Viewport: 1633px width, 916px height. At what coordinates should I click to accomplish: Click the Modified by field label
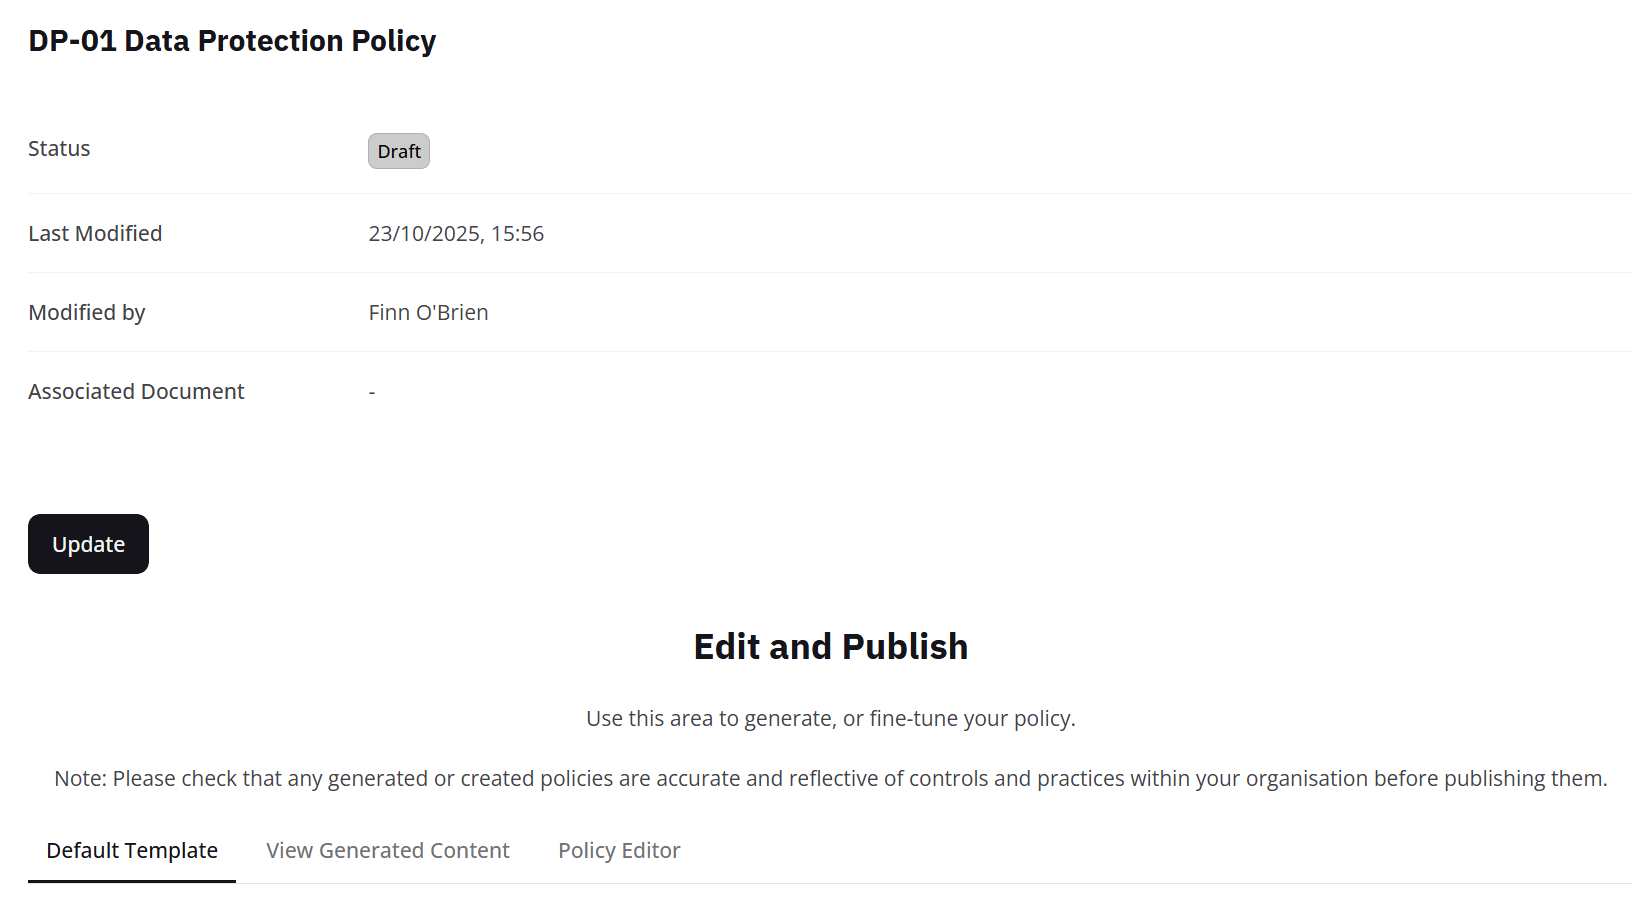[x=87, y=312]
